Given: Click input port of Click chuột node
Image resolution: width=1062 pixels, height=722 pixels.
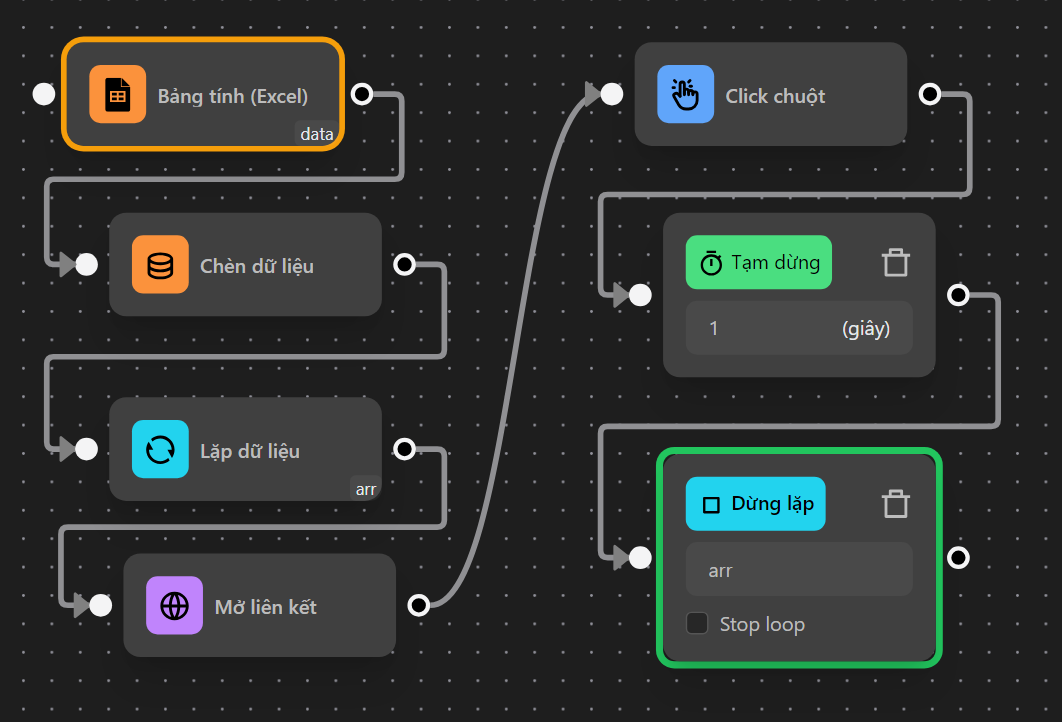Looking at the screenshot, I should click(x=611, y=94).
